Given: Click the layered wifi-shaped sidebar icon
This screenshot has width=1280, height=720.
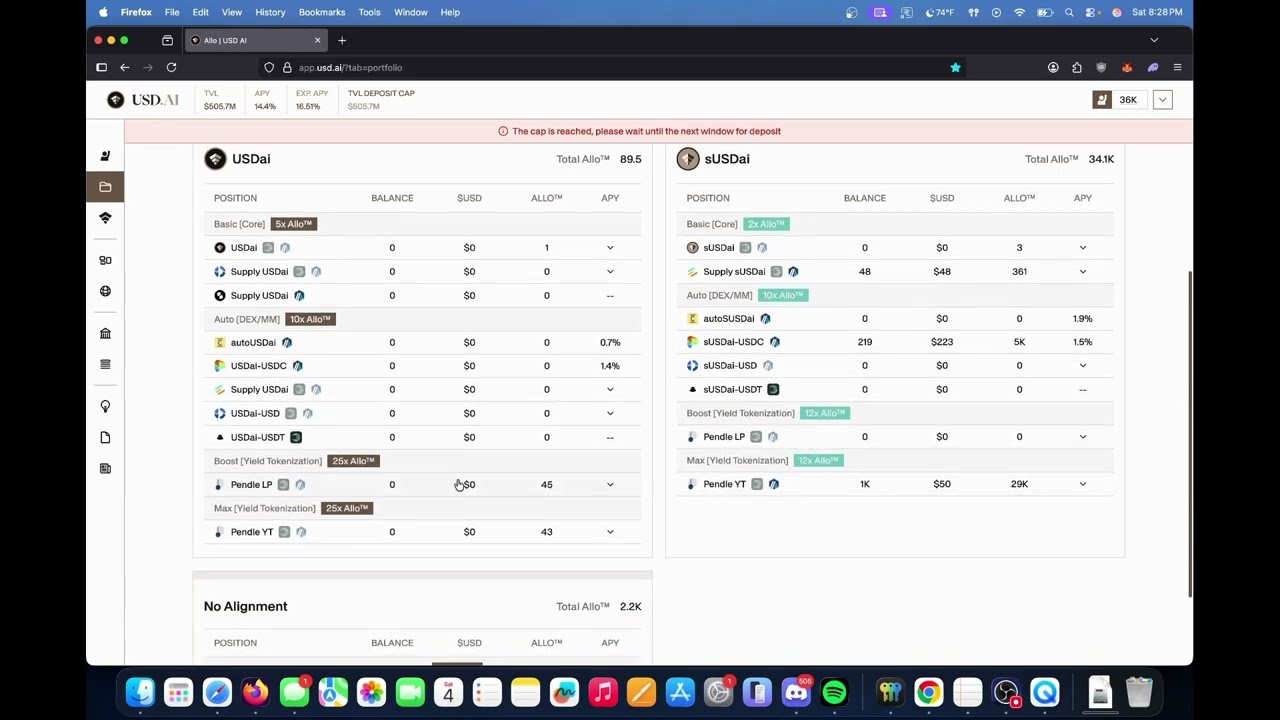Looking at the screenshot, I should point(105,218).
